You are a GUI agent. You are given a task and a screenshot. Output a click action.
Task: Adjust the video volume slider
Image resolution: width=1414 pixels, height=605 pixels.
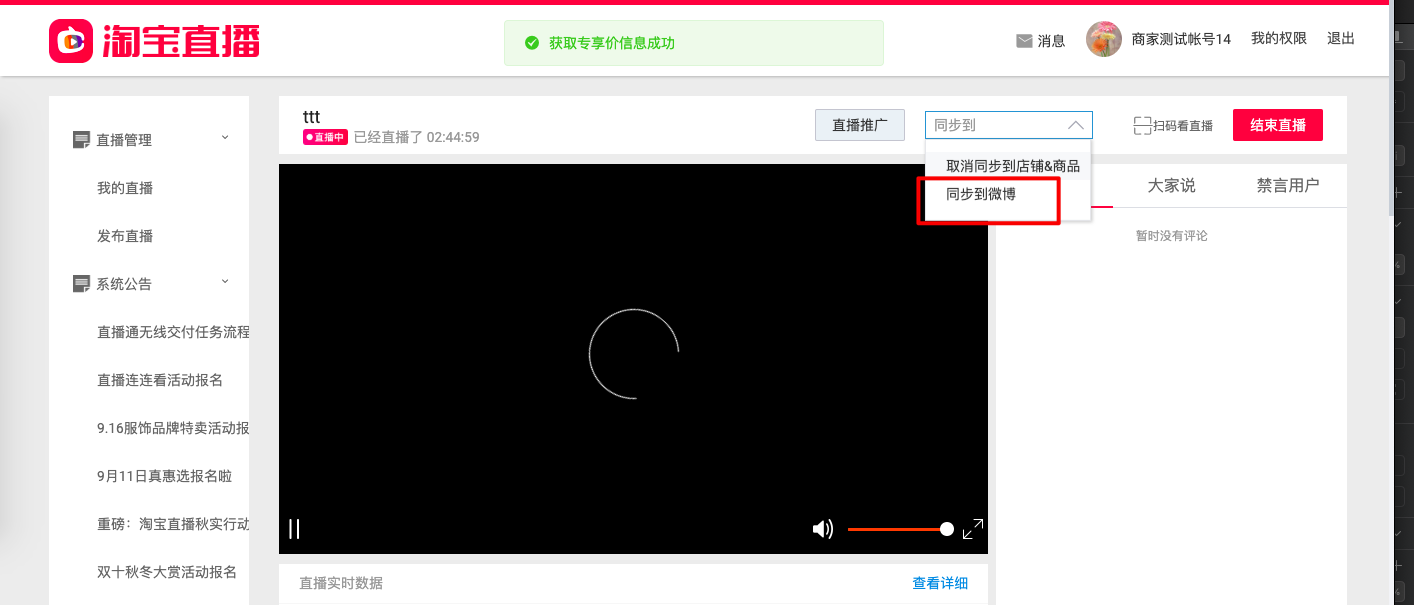point(900,529)
